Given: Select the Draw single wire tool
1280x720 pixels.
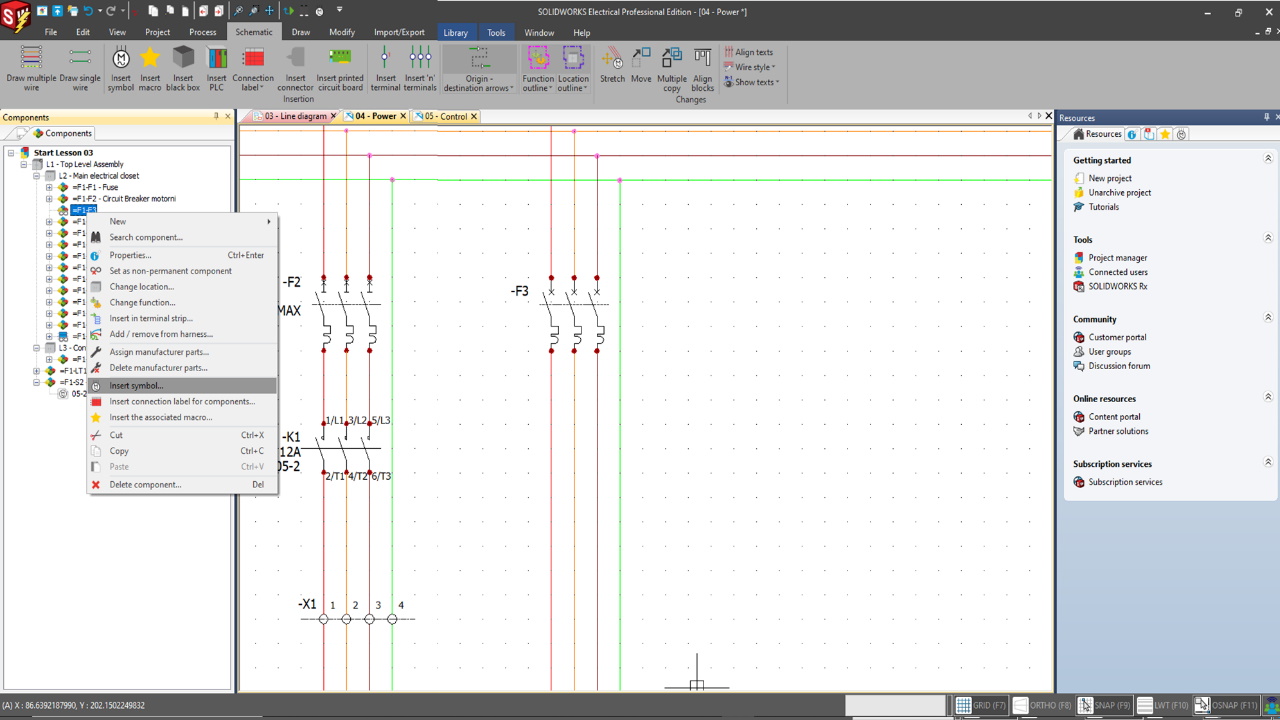Looking at the screenshot, I should [x=80, y=68].
